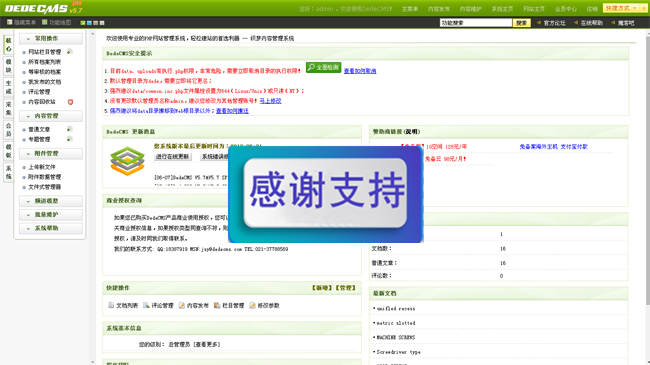Click the red shield icon beside 内容回收站
The image size is (650, 365).
click(70, 102)
